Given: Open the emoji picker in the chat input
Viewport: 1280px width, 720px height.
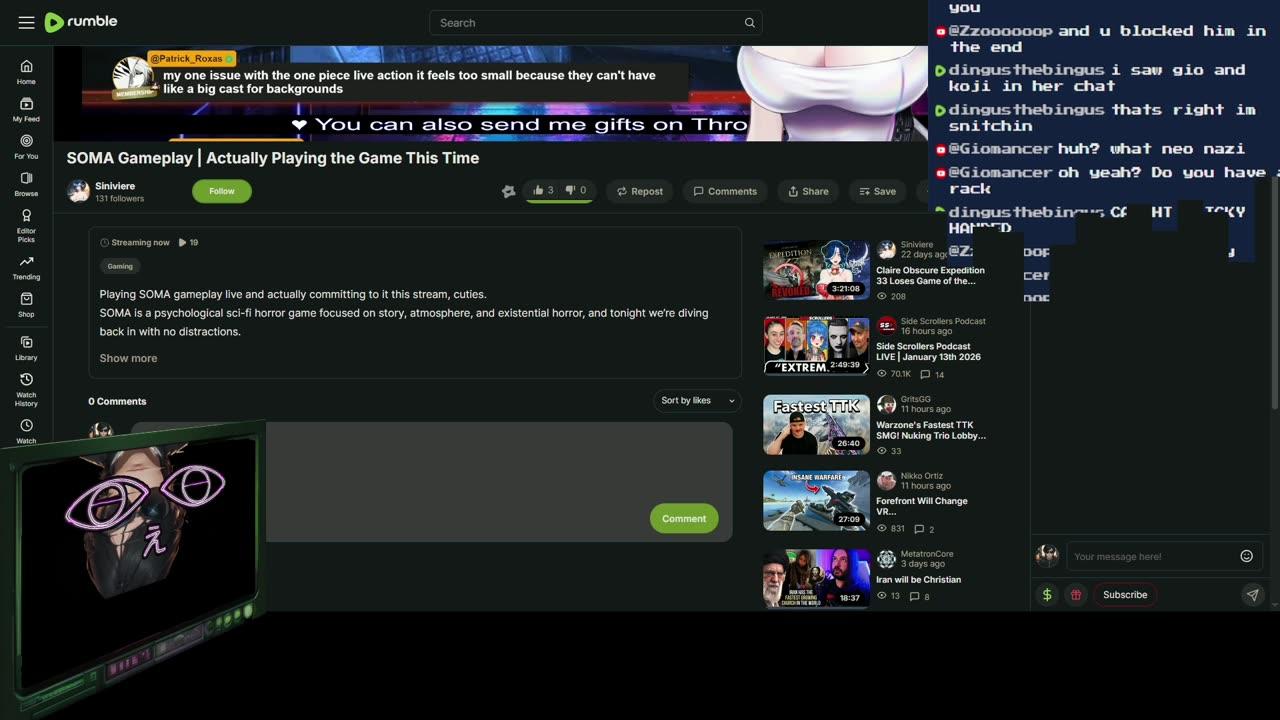Looking at the screenshot, I should tap(1246, 555).
